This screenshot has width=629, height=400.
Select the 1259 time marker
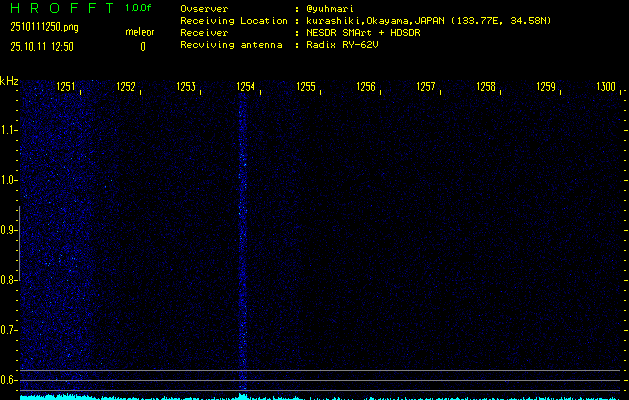[x=545, y=88]
